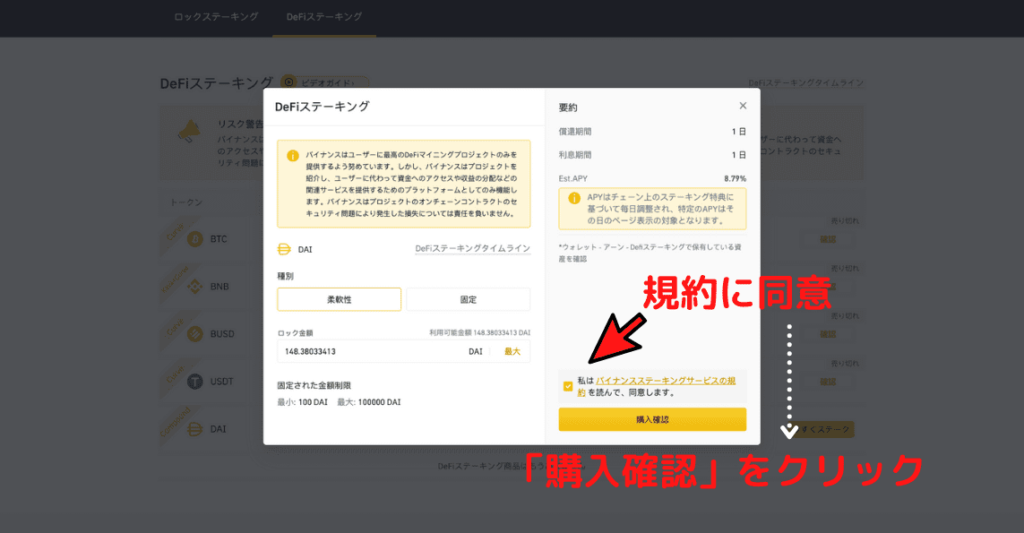Click the warning info icon in the notice
1024x533 pixels.
(293, 155)
